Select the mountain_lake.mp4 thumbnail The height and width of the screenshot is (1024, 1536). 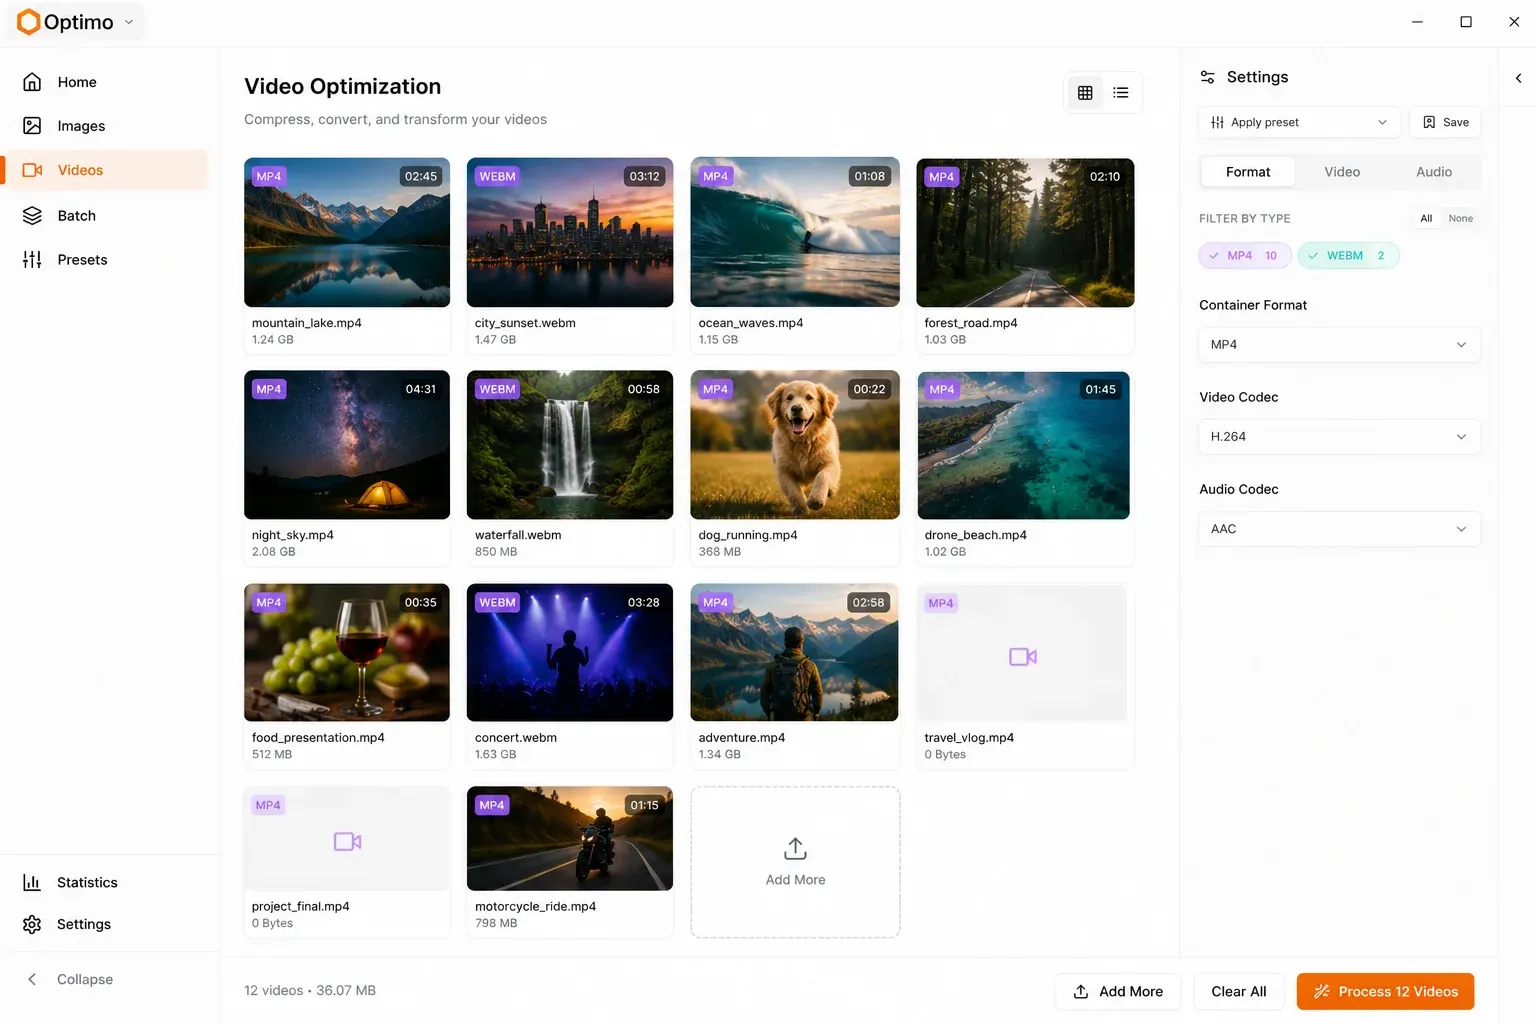coord(347,232)
